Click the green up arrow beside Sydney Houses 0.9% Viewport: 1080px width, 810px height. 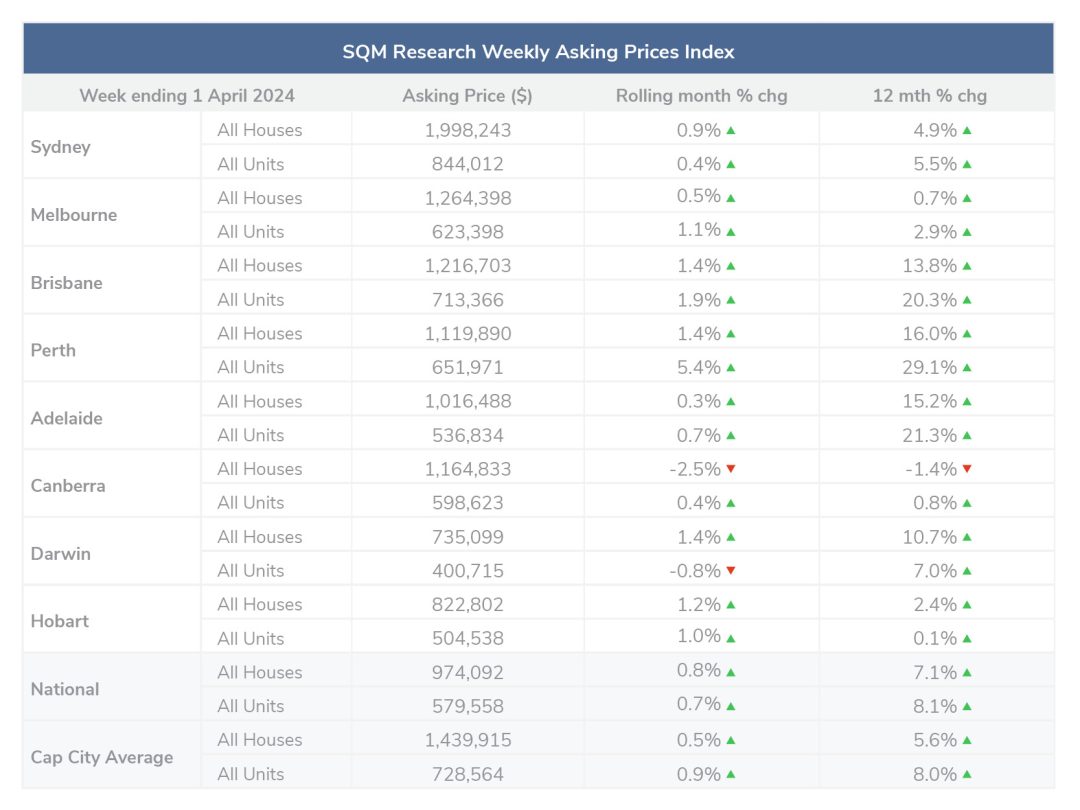point(731,130)
